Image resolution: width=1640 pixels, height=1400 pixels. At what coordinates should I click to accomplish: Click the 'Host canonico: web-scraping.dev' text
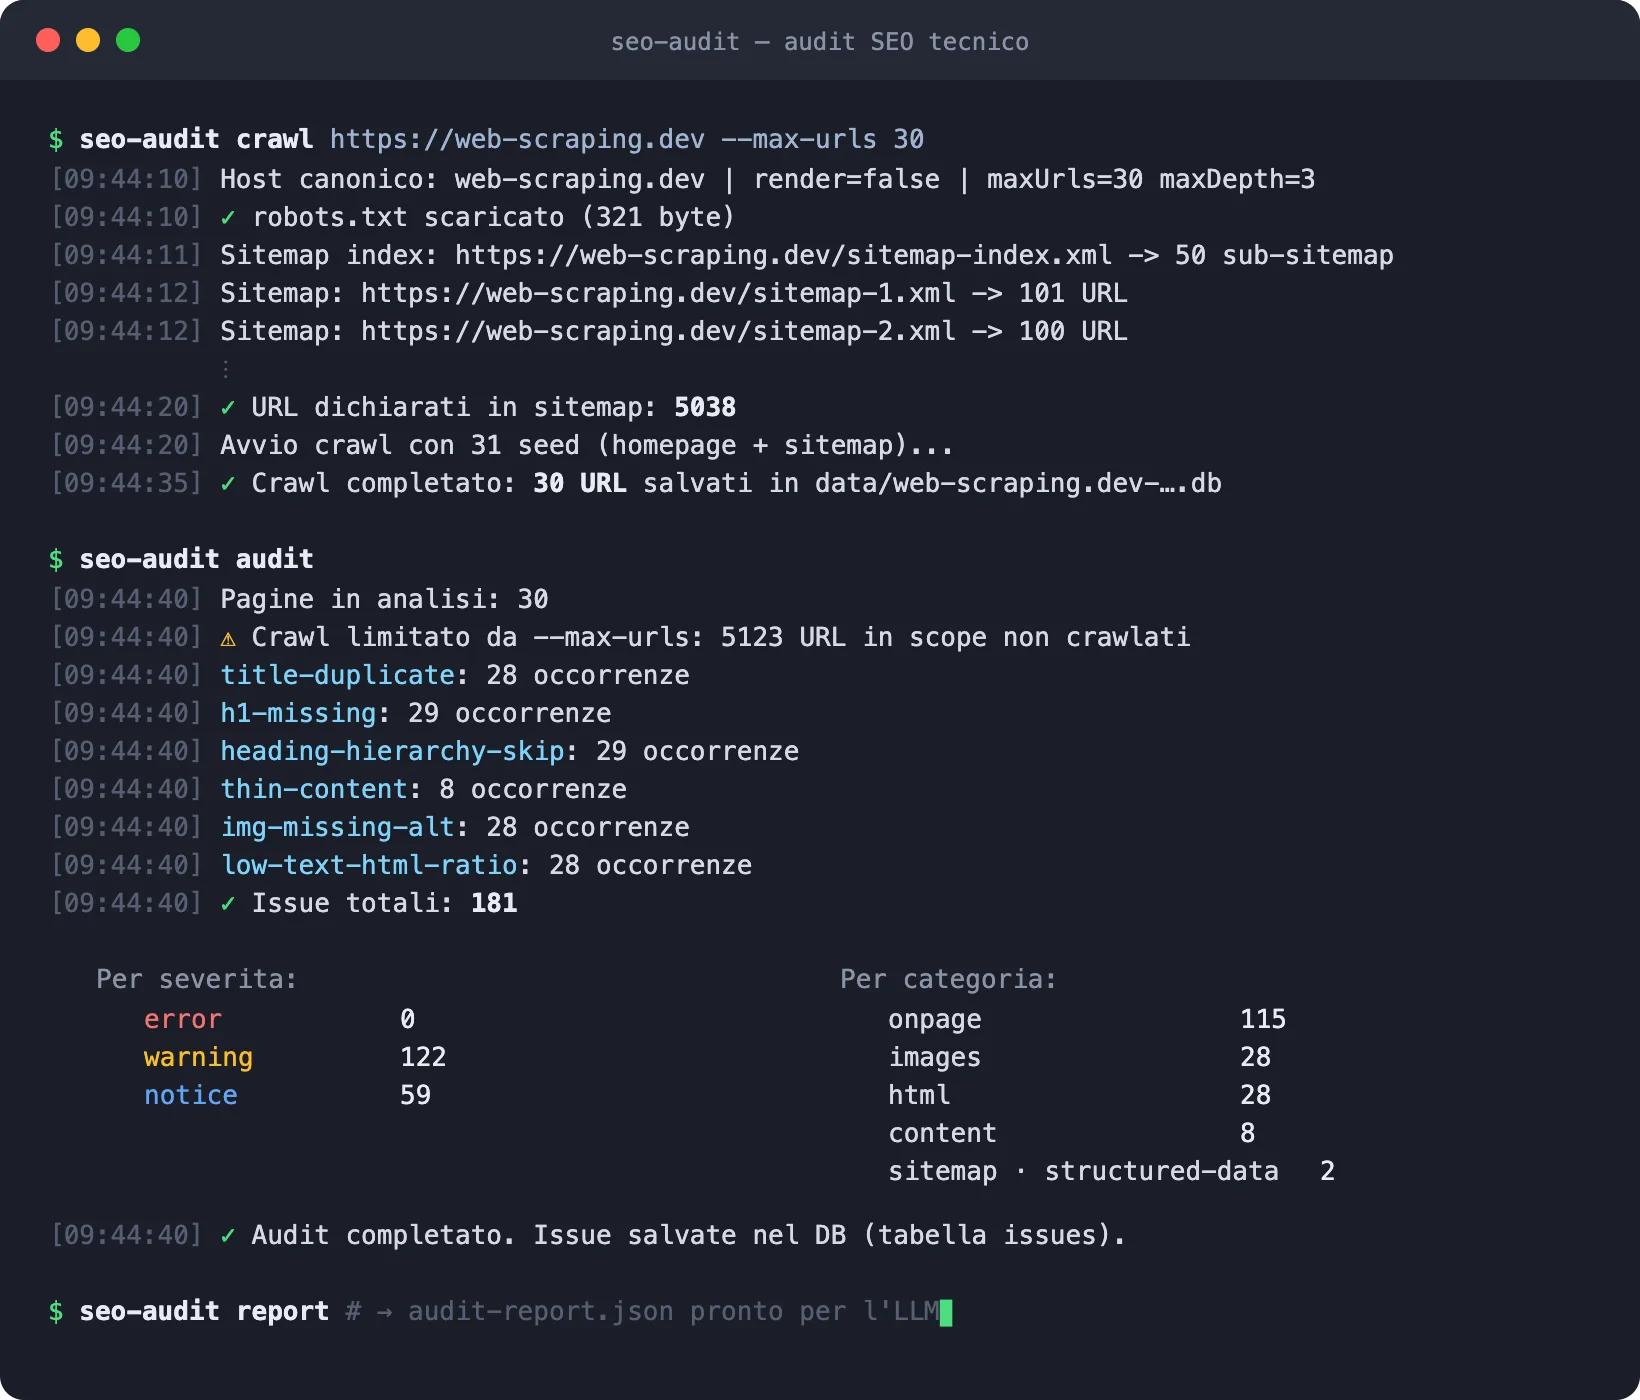click(x=462, y=179)
